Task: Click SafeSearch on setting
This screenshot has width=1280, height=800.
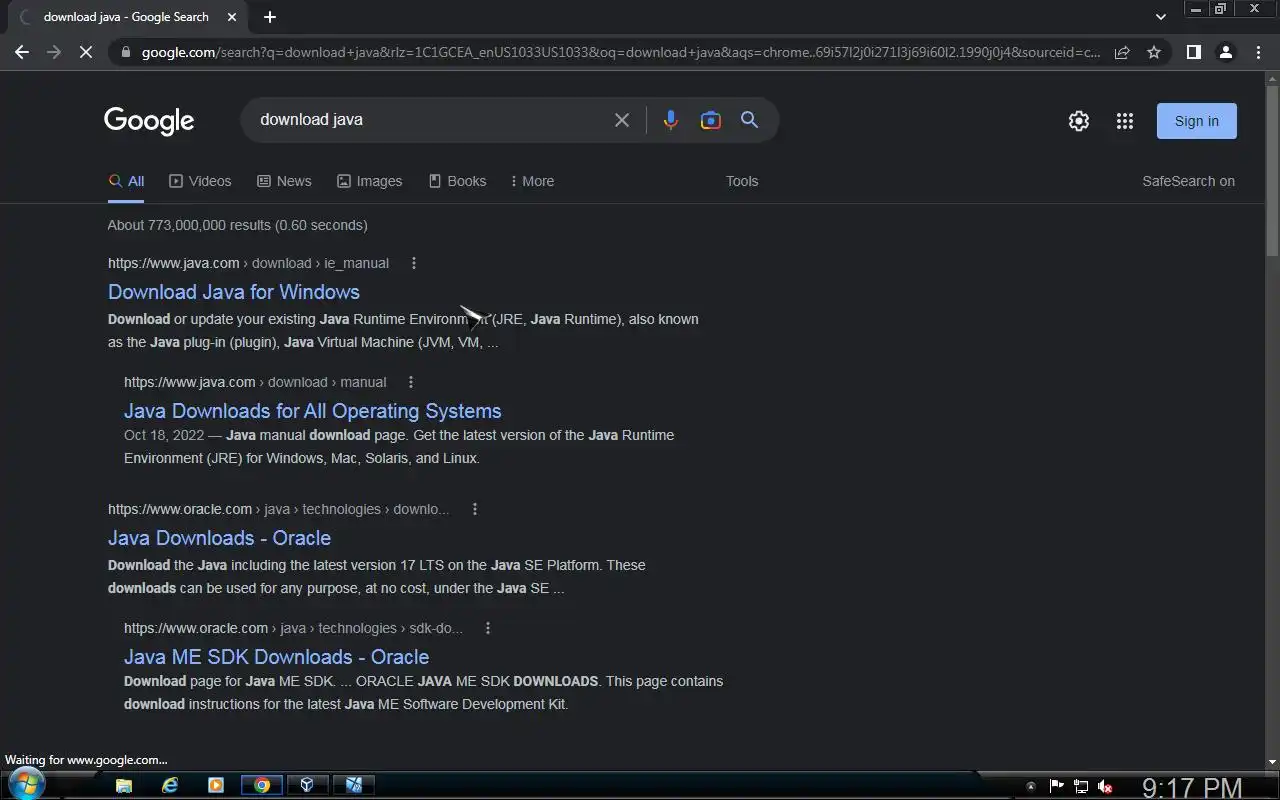Action: click(x=1188, y=181)
